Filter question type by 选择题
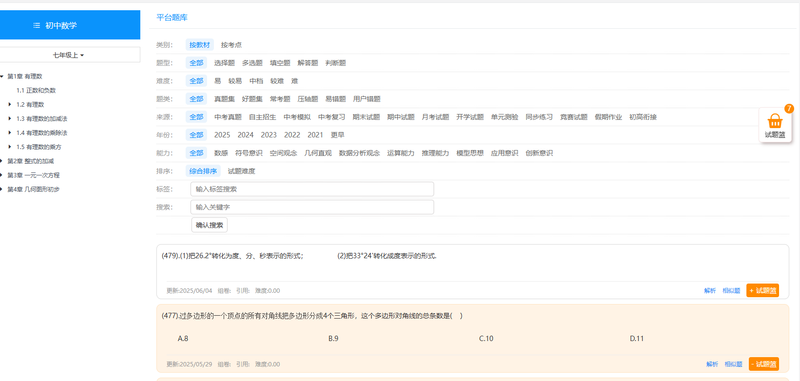 point(224,63)
